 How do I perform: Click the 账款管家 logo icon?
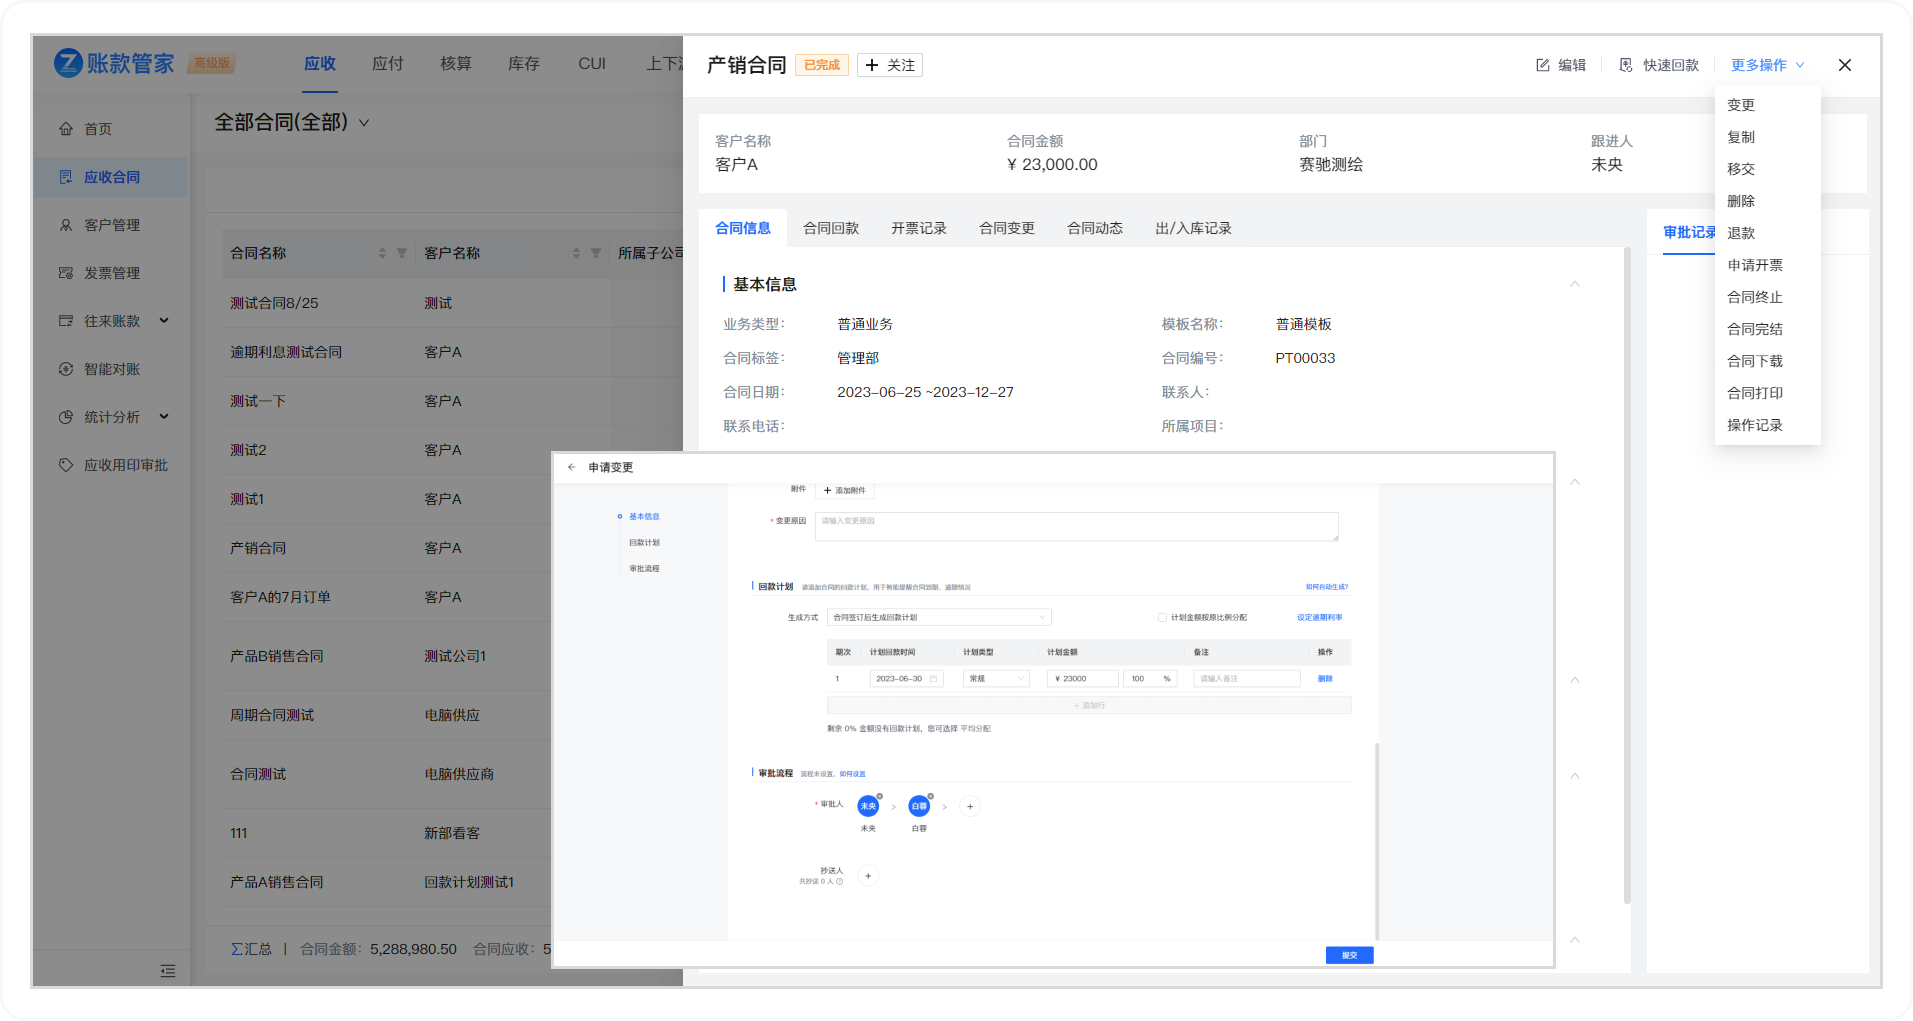coord(68,63)
